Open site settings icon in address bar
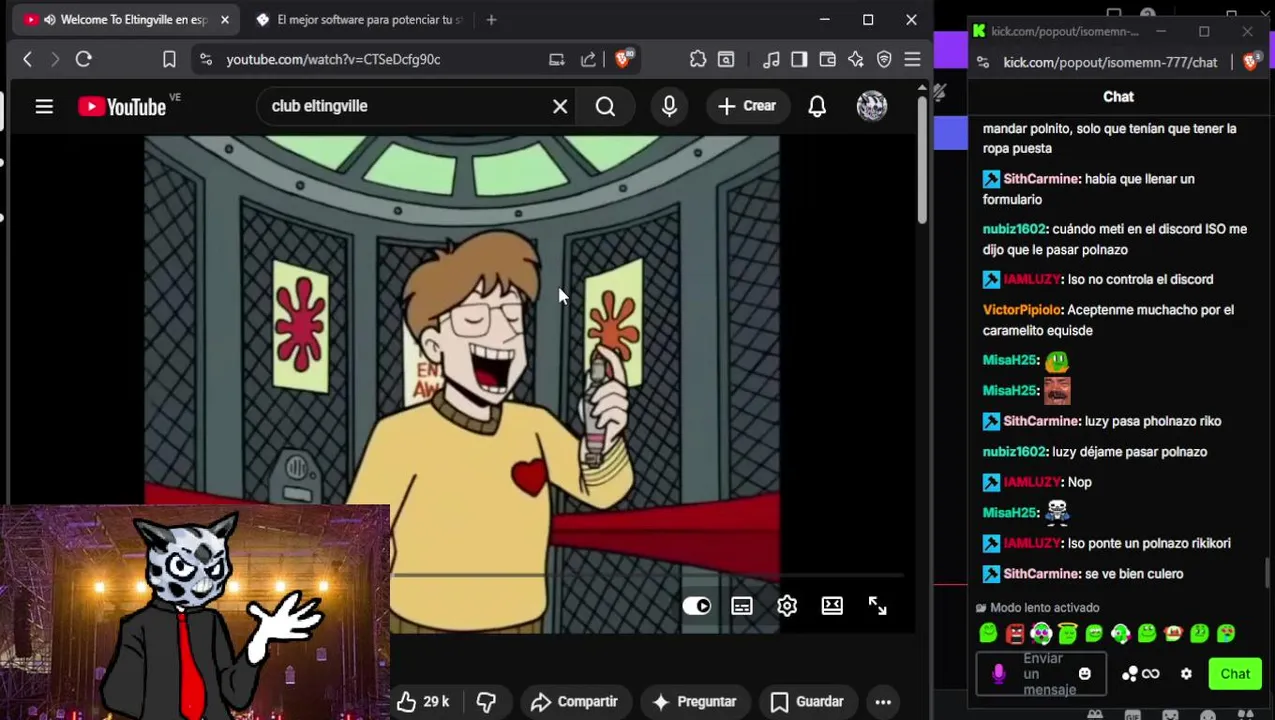The image size is (1275, 720). [206, 60]
